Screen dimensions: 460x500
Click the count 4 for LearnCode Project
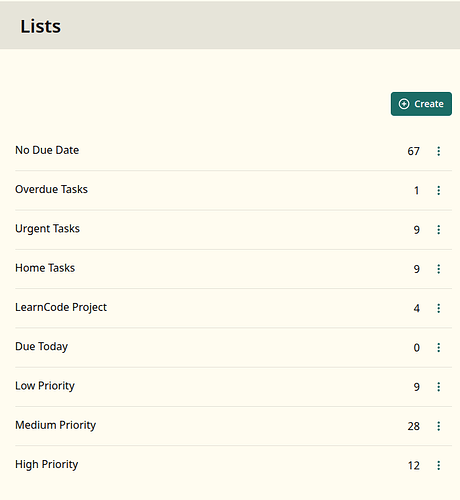[417, 309]
